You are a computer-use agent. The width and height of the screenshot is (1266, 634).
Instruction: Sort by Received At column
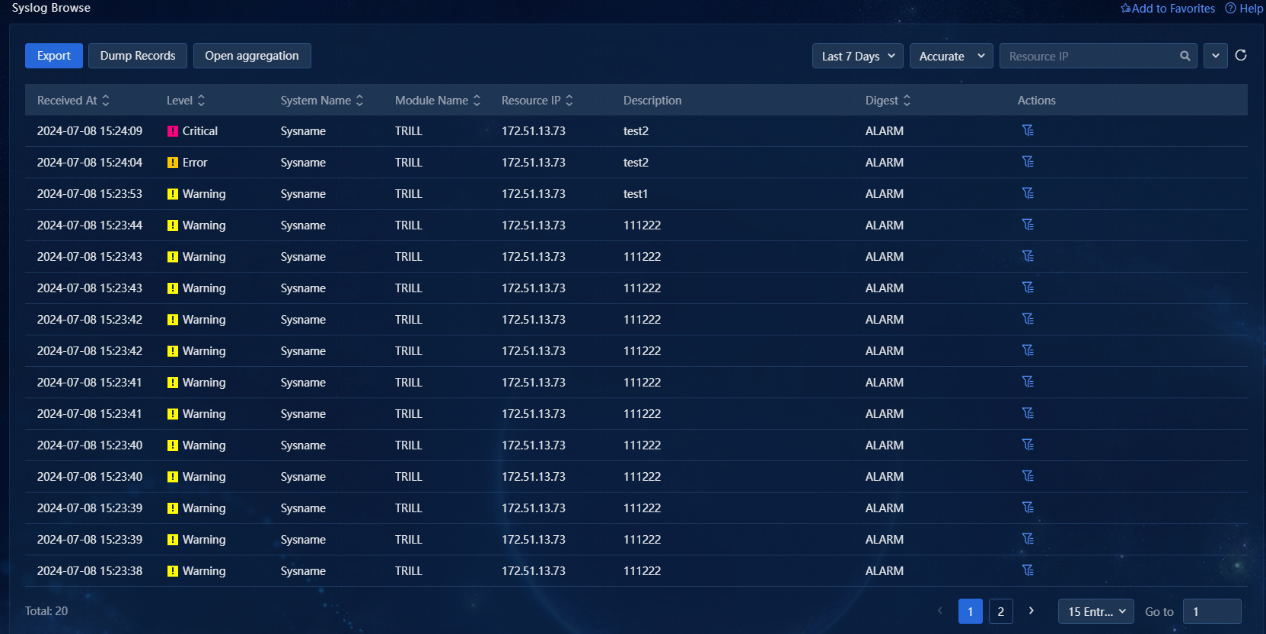[106, 100]
